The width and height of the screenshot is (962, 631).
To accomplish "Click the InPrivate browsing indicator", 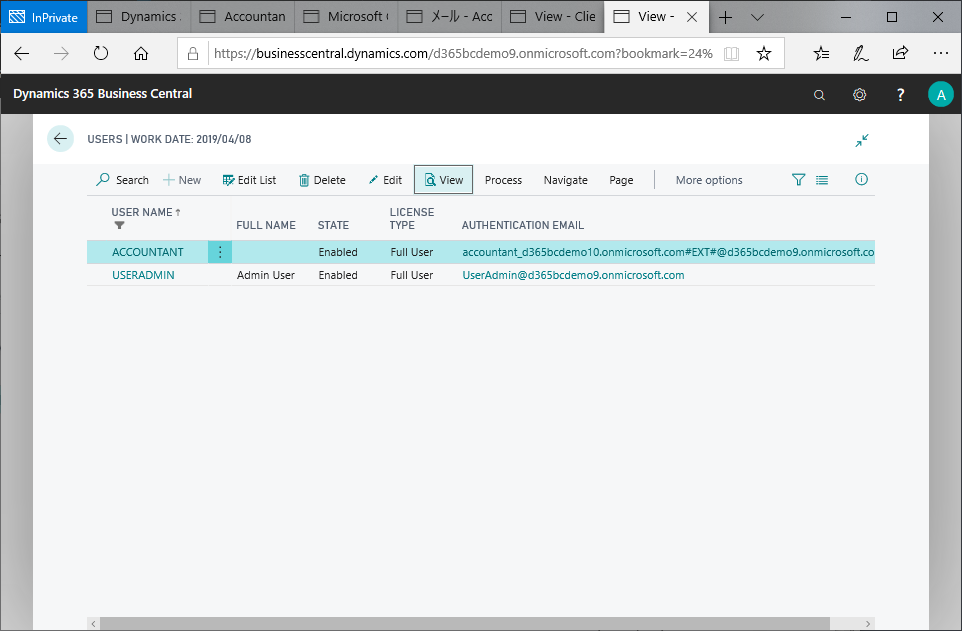I will click(x=44, y=17).
